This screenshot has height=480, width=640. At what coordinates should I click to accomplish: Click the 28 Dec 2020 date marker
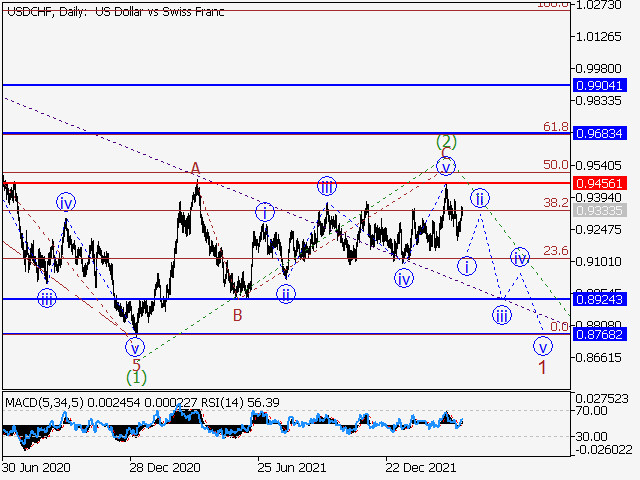[164, 467]
